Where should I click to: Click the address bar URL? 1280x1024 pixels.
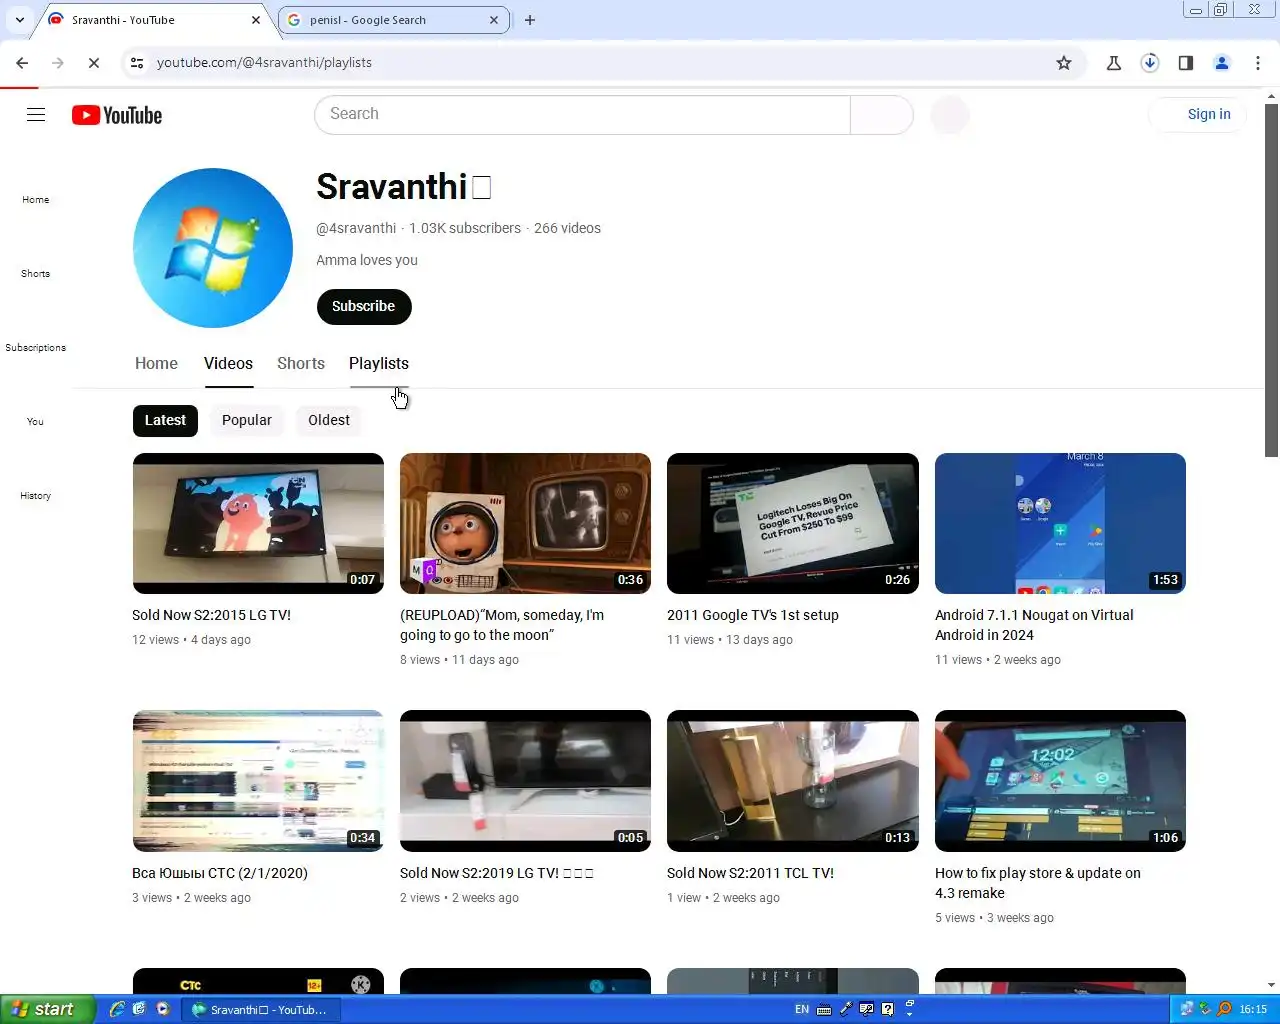point(264,62)
